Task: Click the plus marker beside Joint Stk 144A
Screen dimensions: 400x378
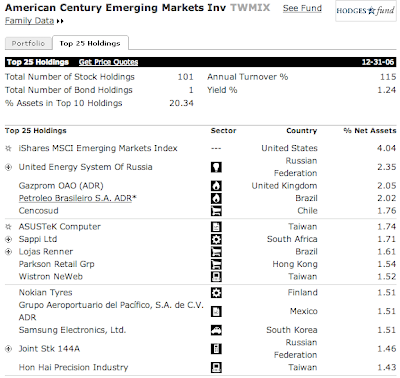Action: tap(9, 349)
